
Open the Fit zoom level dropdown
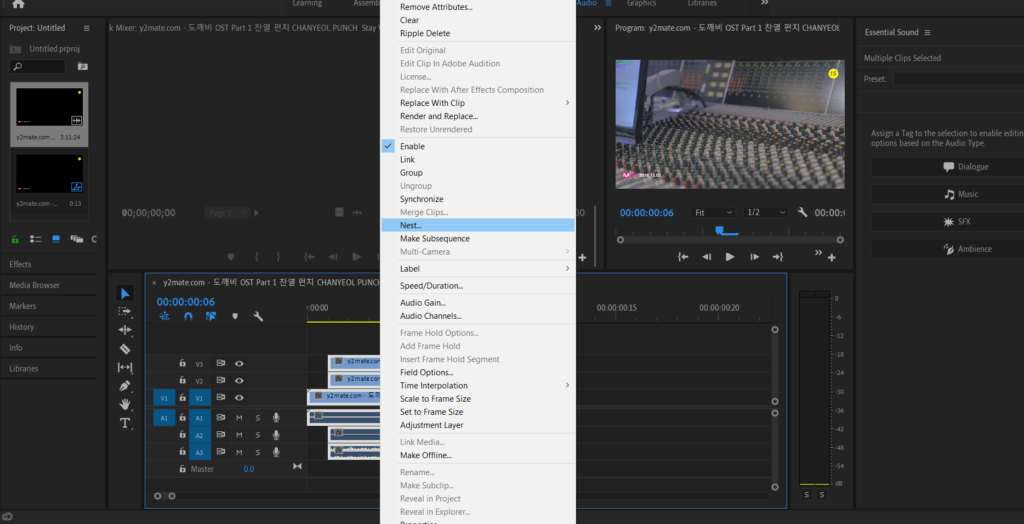pyautogui.click(x=713, y=212)
